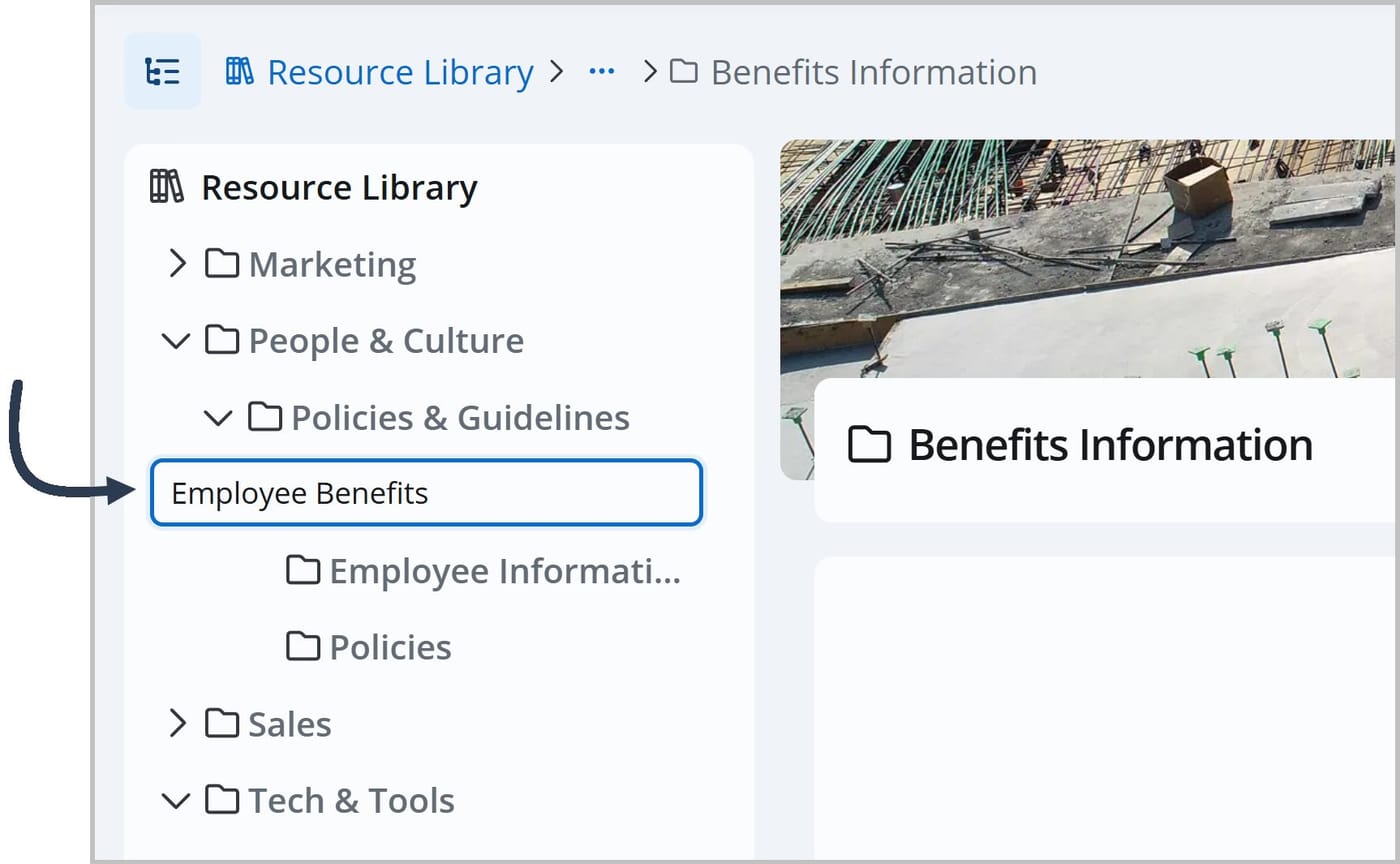
Task: Click Tech & Tools folder icon
Action: tap(222, 801)
